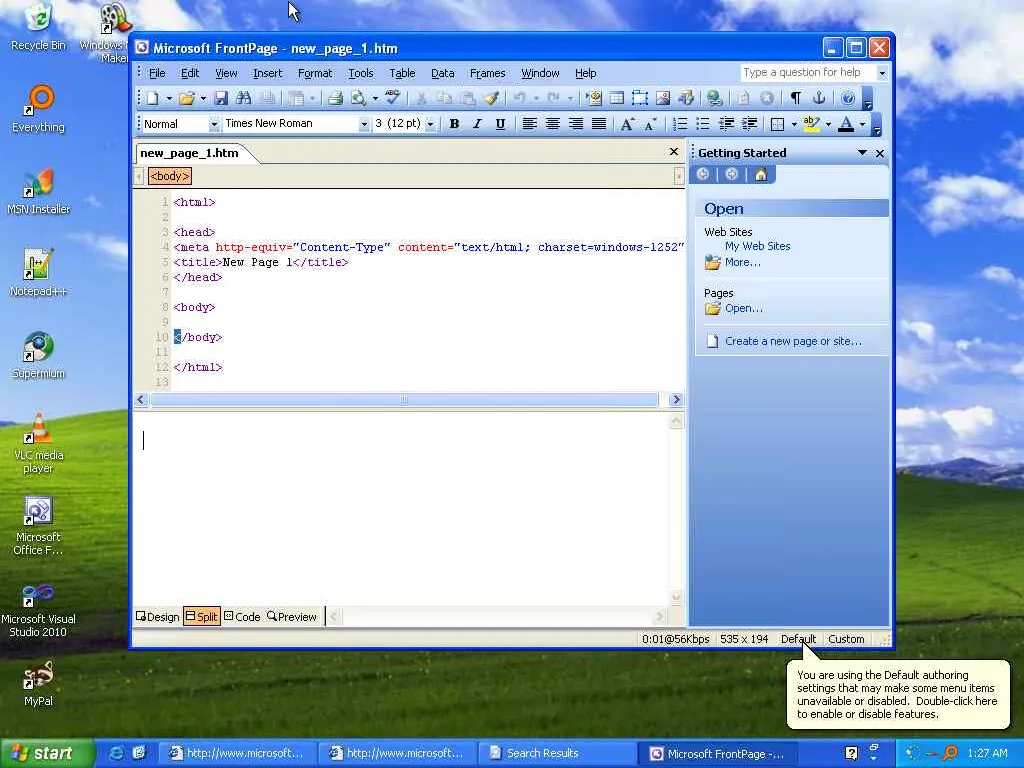Expand the New page dropdown arrow

pos(169,99)
